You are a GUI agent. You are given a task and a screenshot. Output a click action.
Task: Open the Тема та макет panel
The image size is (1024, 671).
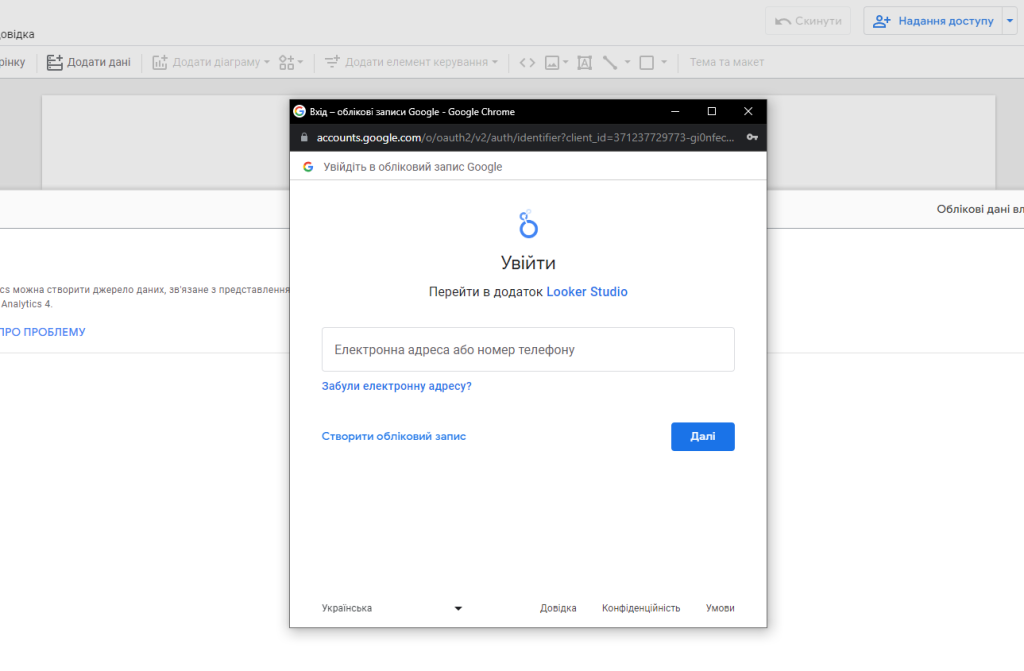(x=726, y=62)
